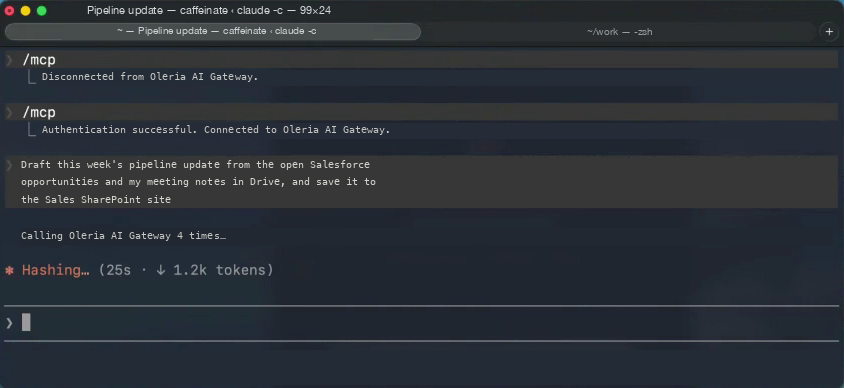
Task: Click the prompt chevron at the input line
Action: (9, 323)
